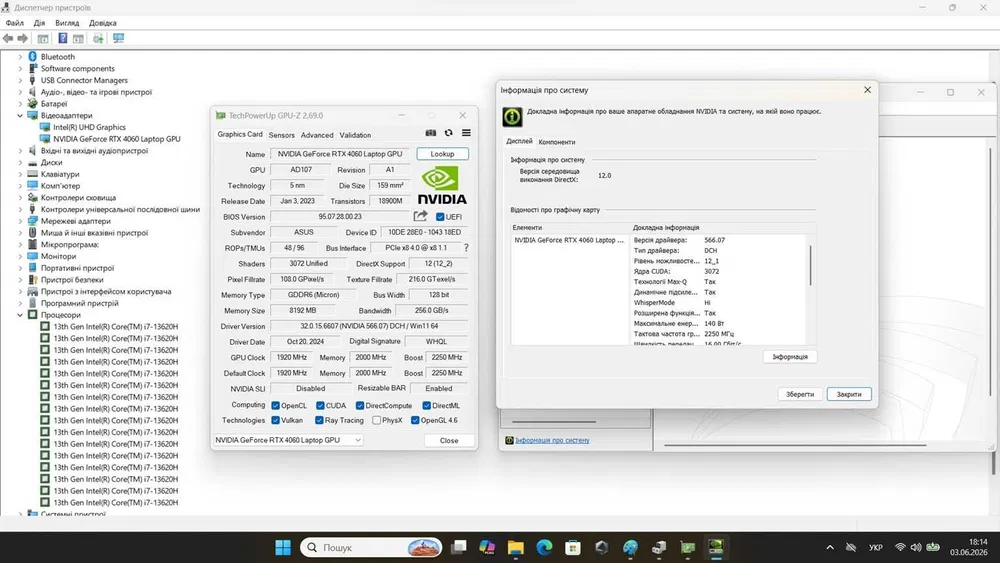Click the NVIDIA logo in GPU-Z
This screenshot has width=1000, height=563.
tap(442, 186)
